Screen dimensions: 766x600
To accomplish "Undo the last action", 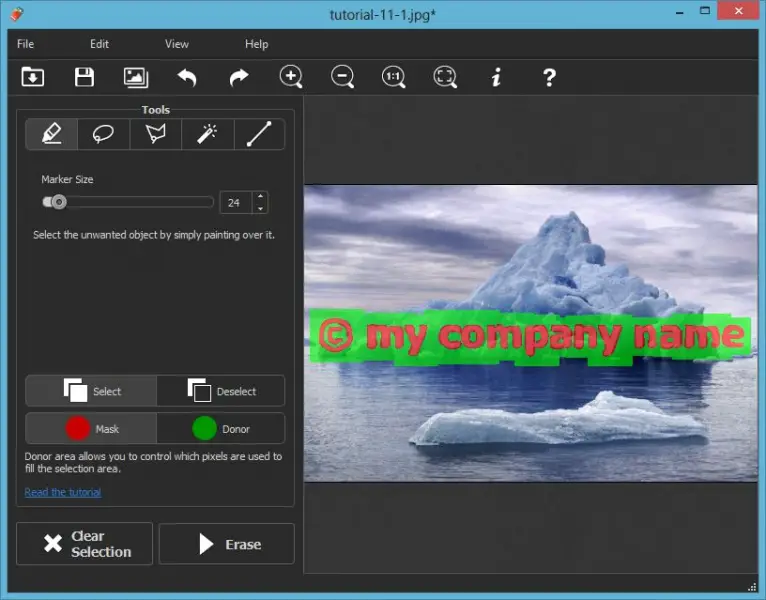I will point(187,77).
